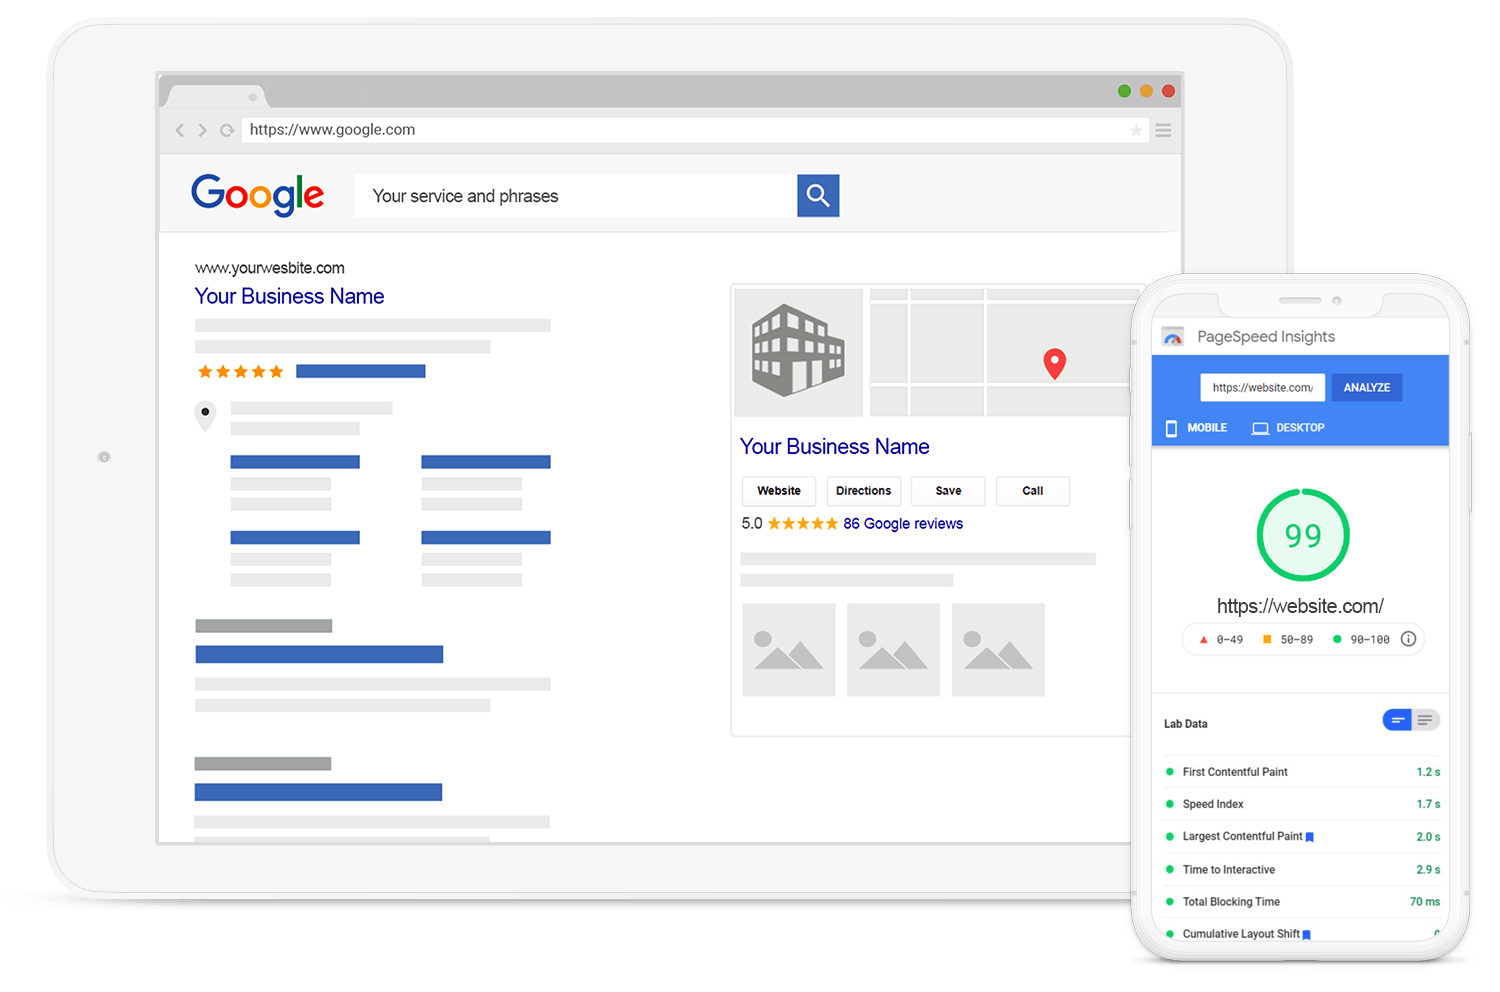Screen dimensions: 1500x992
Task: Open the first business photo thumbnail
Action: tap(788, 650)
